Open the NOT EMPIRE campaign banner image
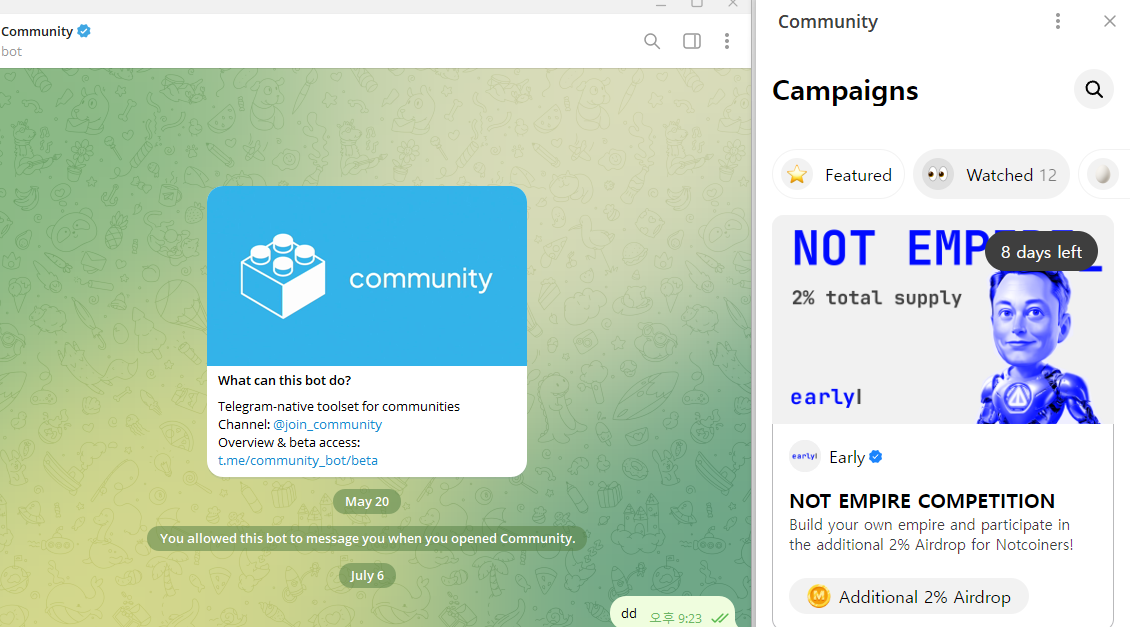1130x627 pixels. pos(943,319)
